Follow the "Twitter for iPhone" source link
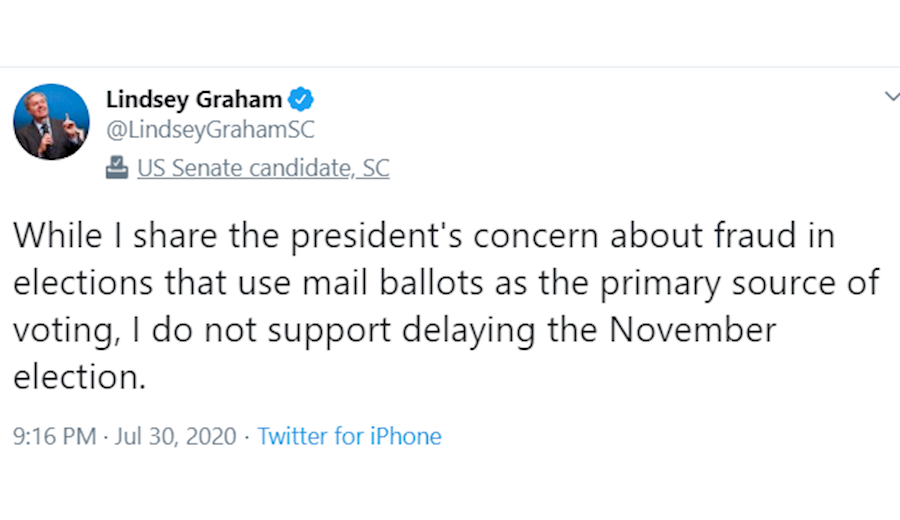This screenshot has height=520, width=900. [x=349, y=436]
